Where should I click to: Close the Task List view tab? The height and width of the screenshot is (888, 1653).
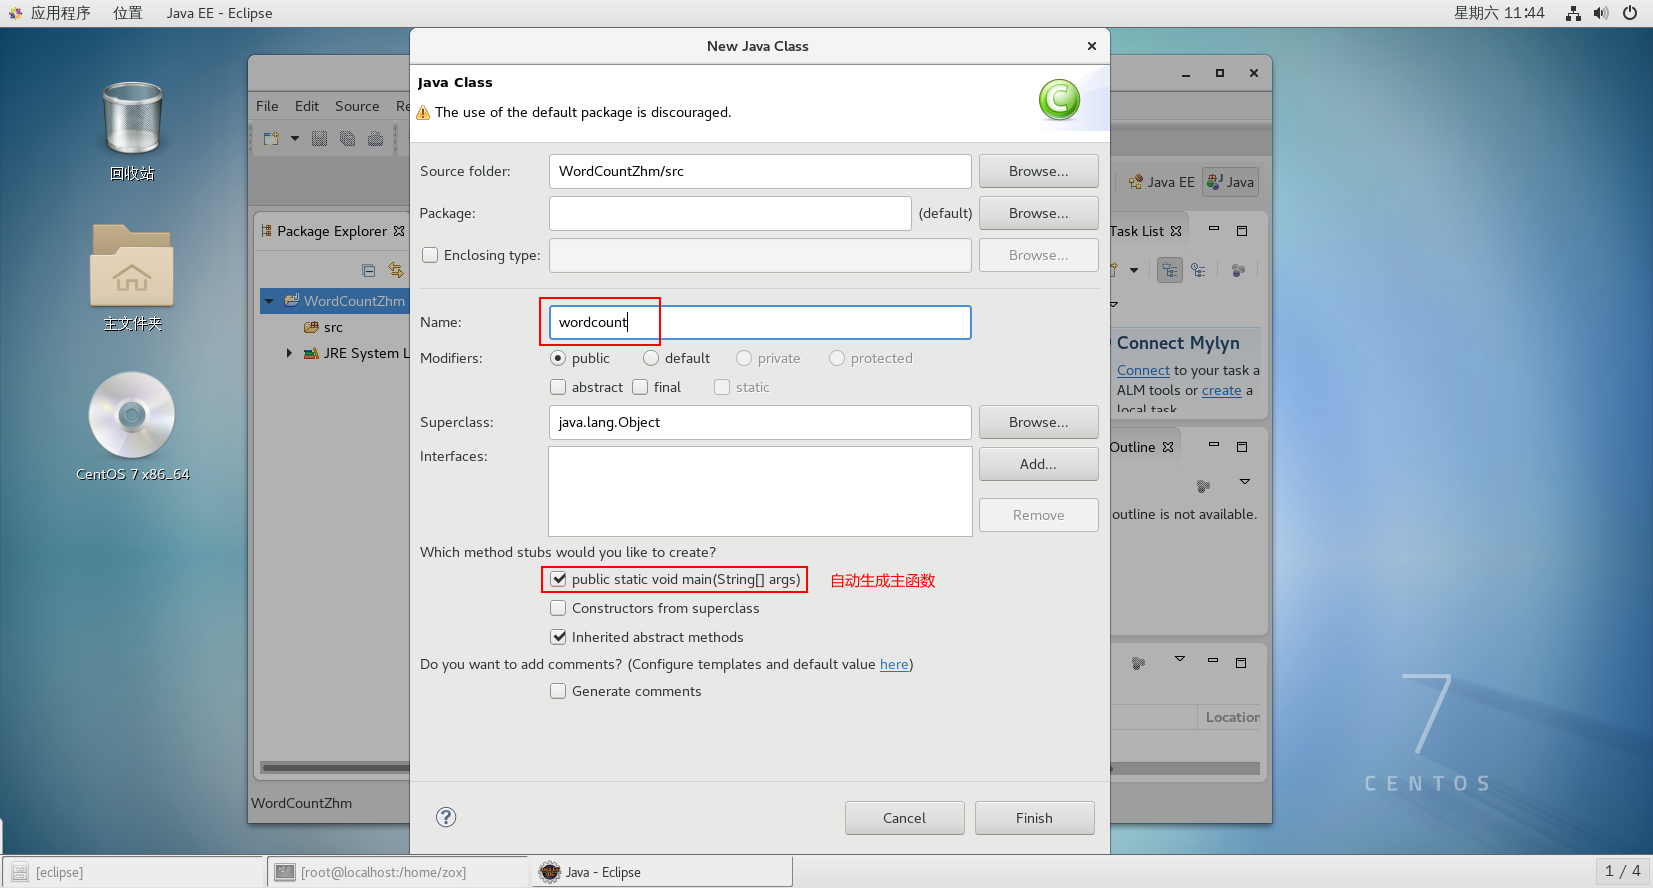click(1176, 231)
